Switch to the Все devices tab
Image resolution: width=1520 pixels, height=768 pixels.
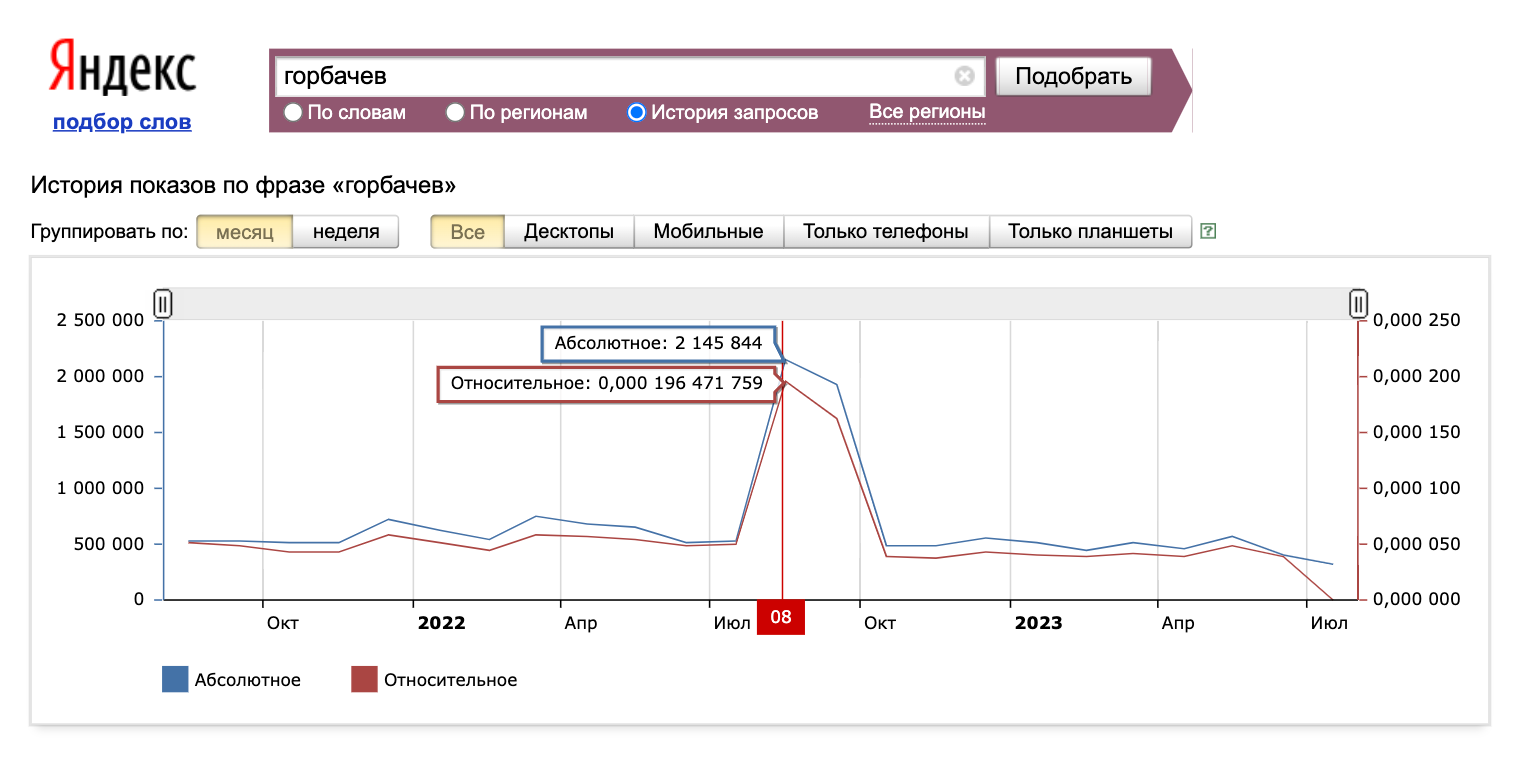467,232
